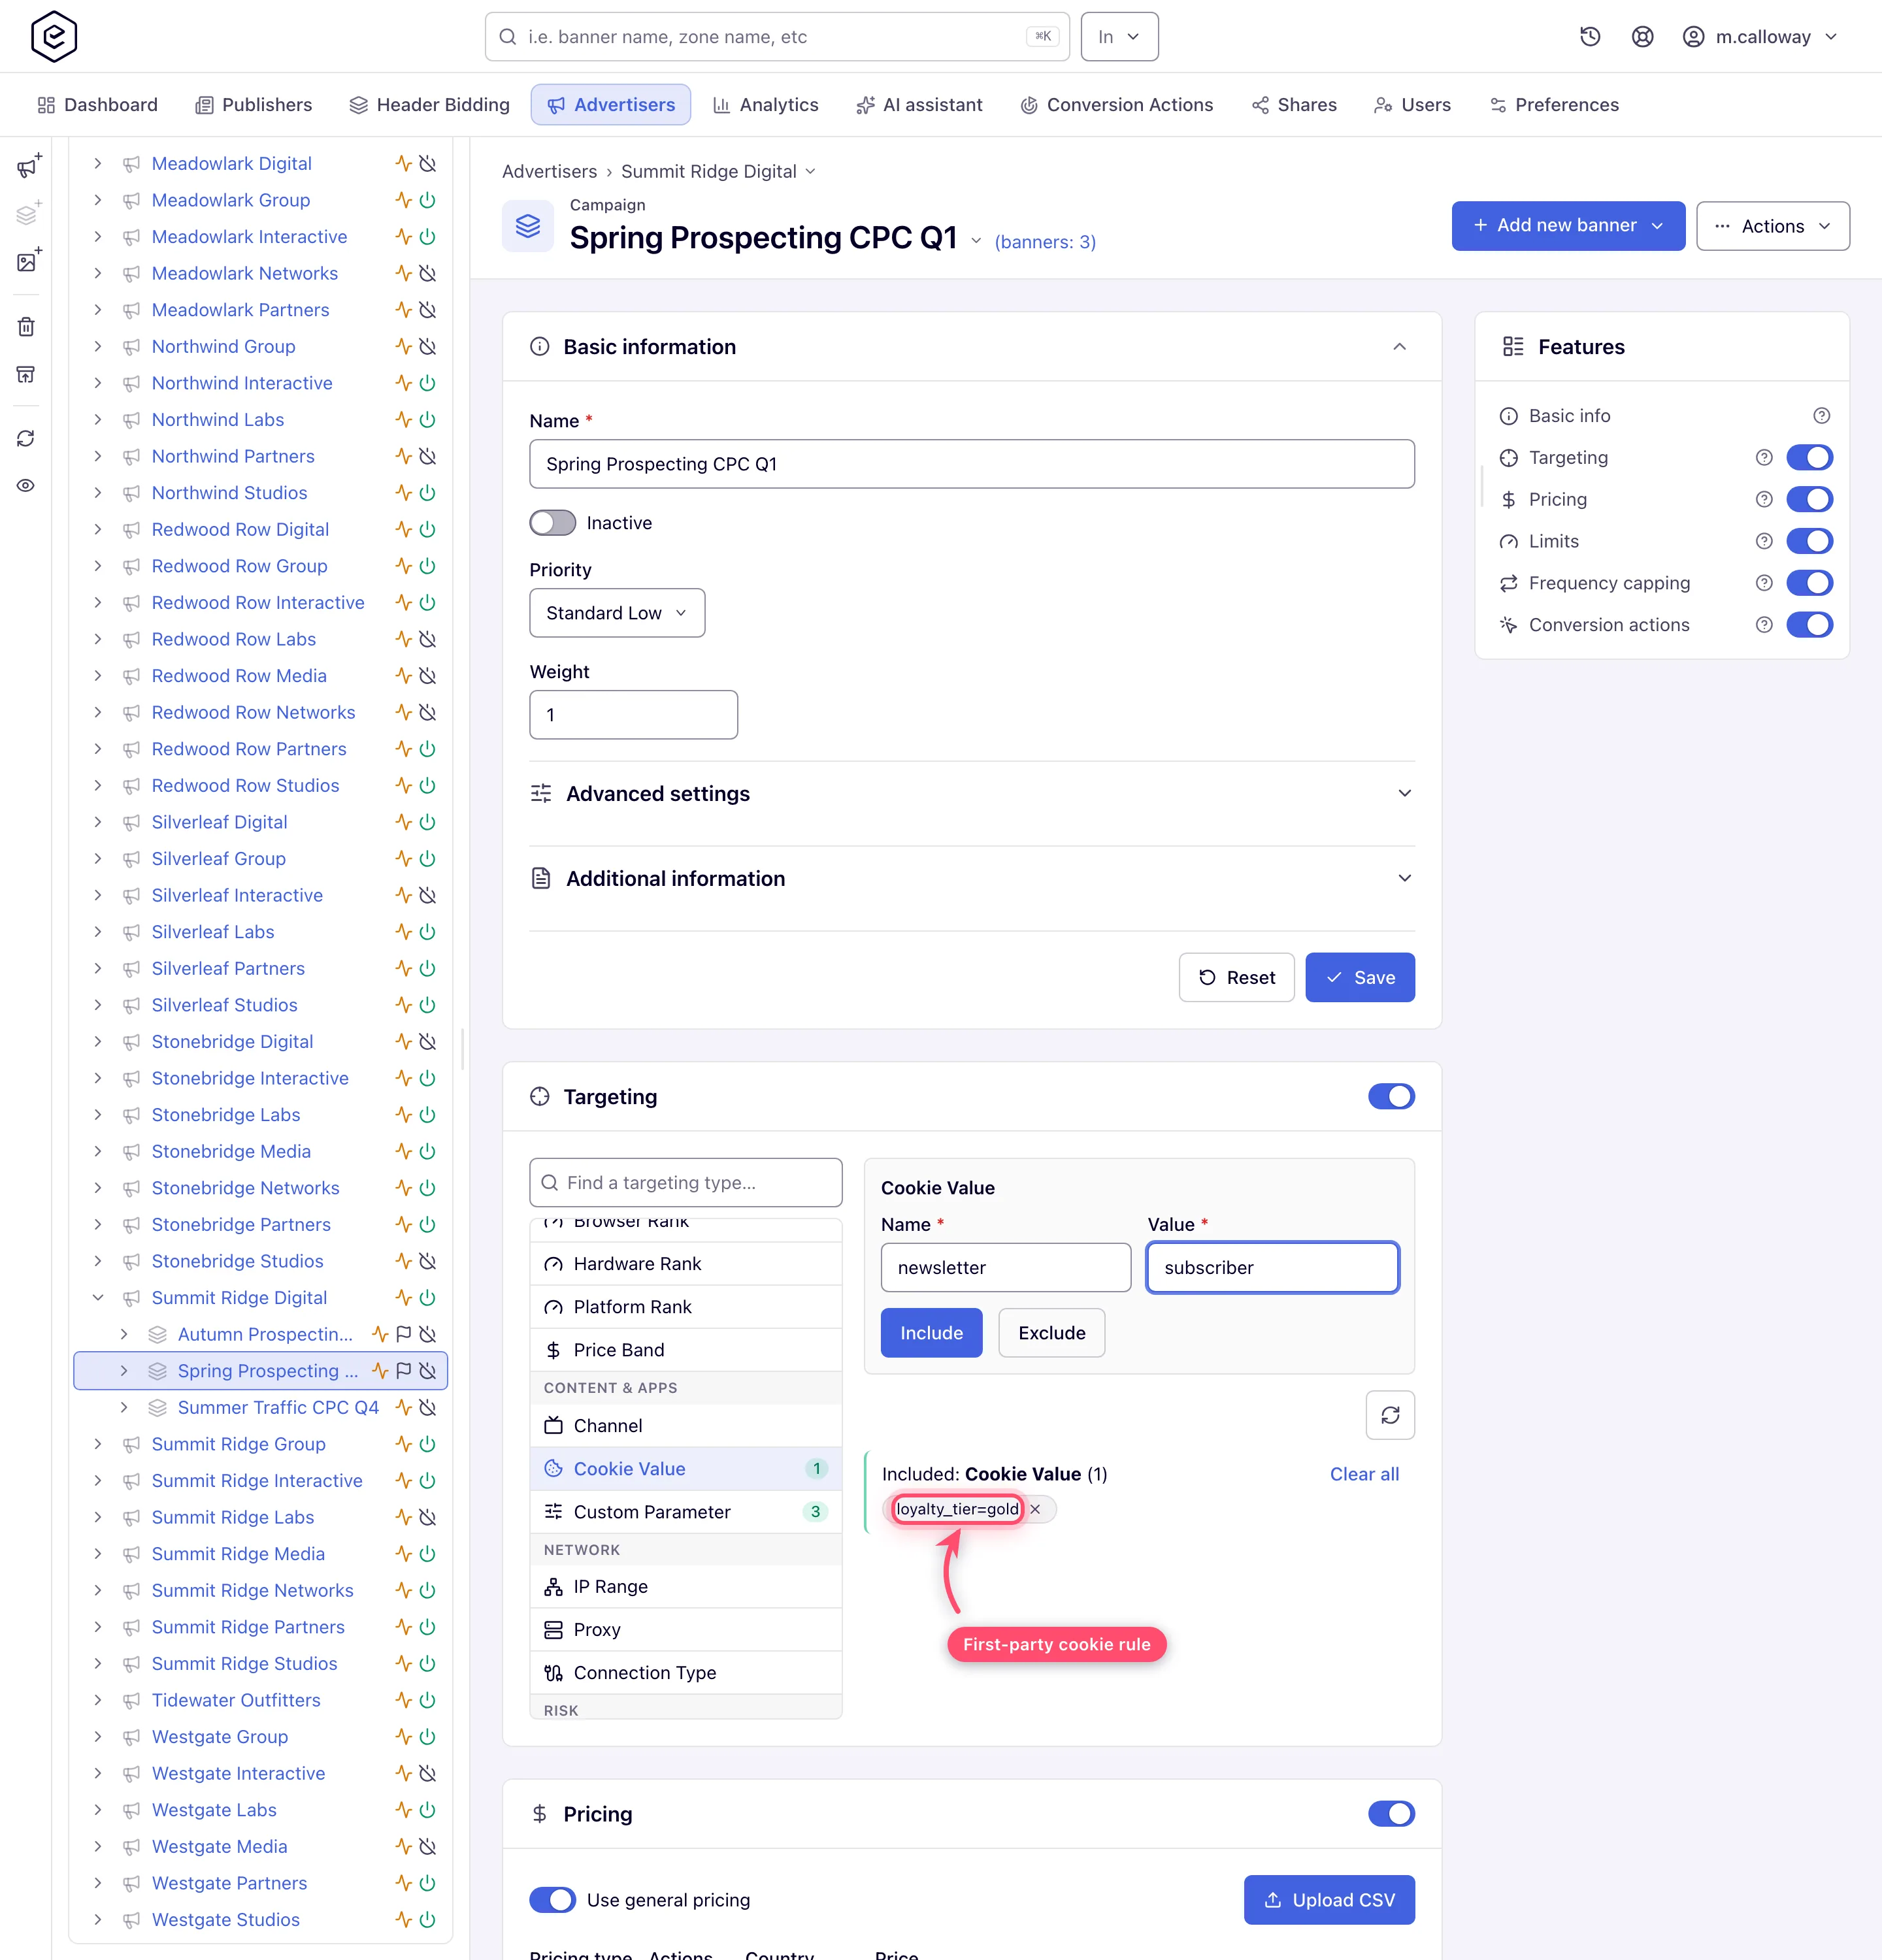The width and height of the screenshot is (1882, 1960).
Task: Click the Find a targeting type search box
Action: [x=686, y=1183]
